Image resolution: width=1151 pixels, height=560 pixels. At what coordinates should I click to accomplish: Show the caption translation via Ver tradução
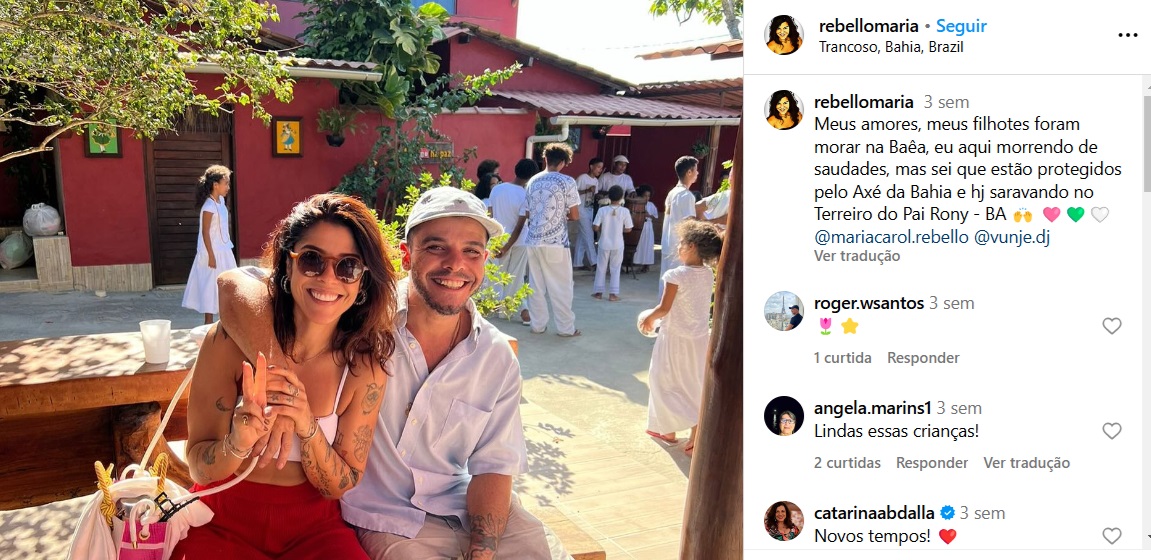click(857, 256)
